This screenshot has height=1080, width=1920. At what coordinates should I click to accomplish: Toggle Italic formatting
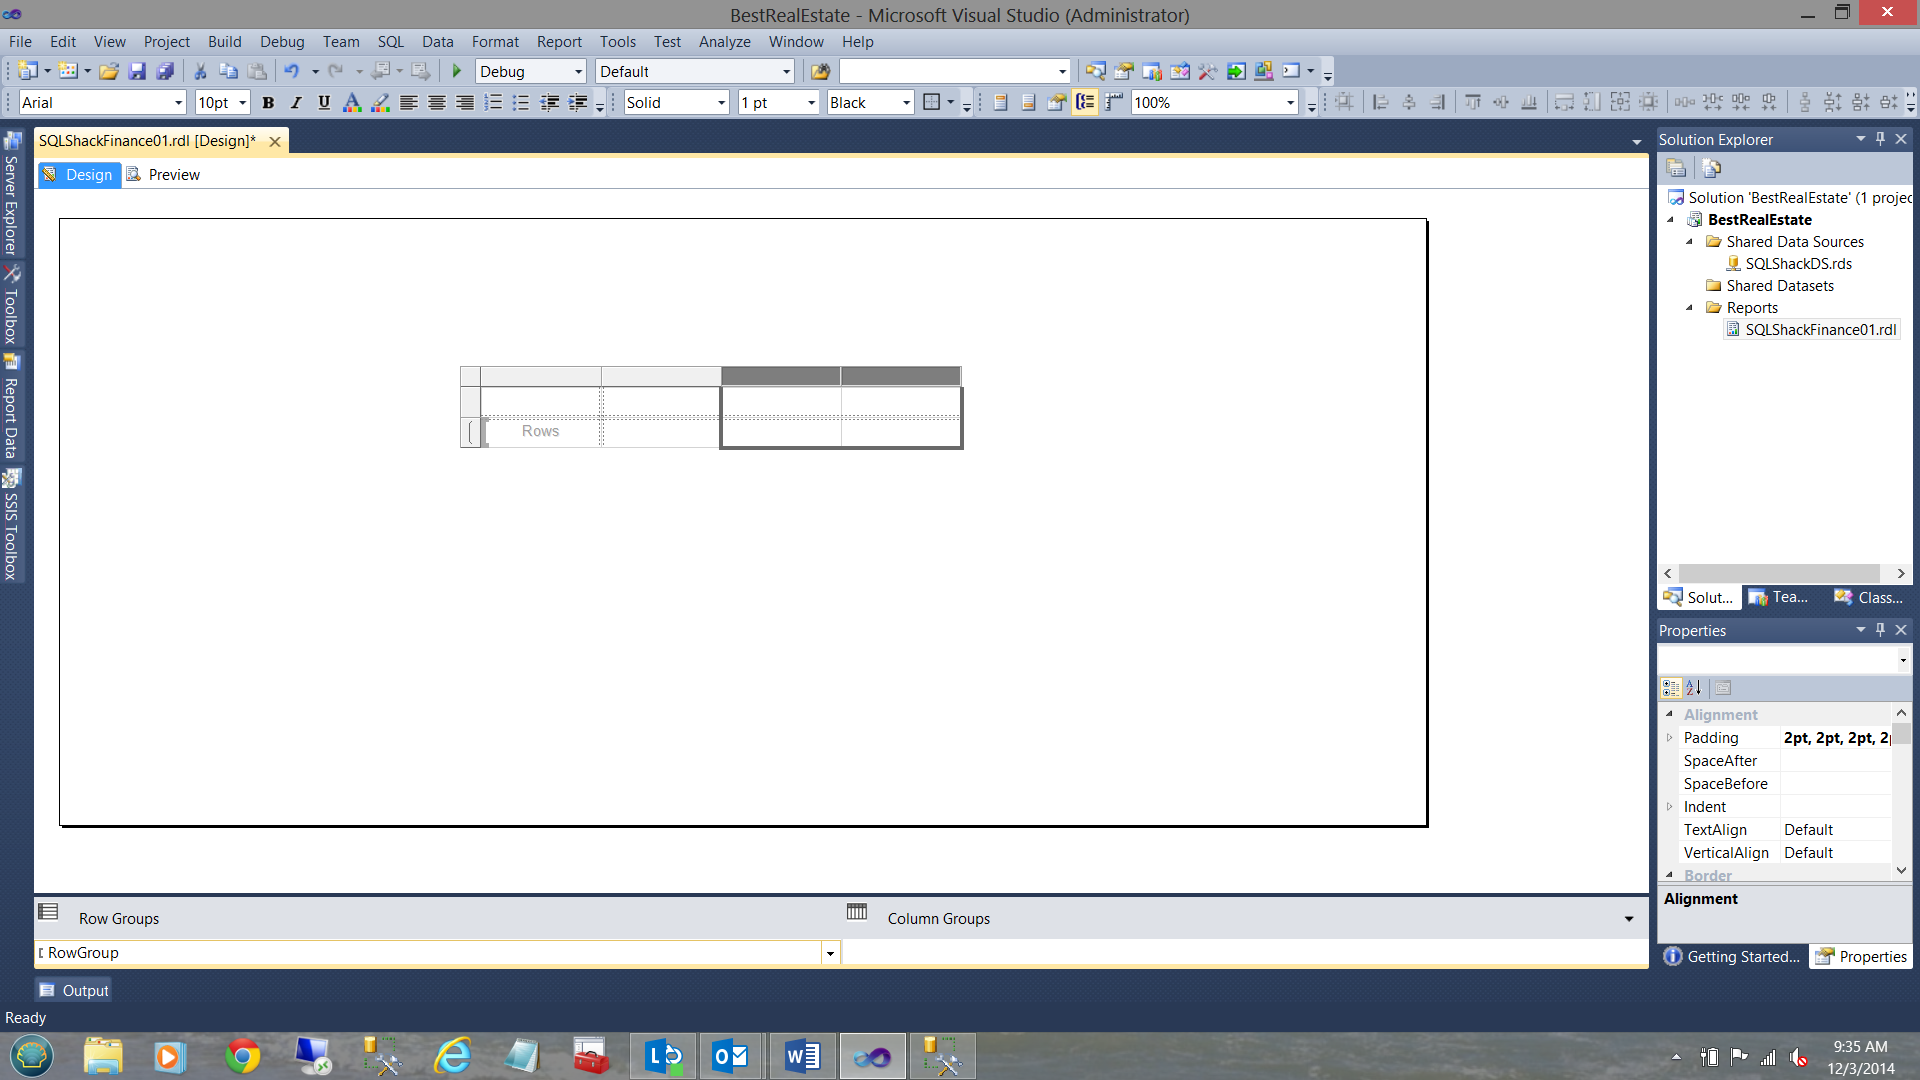(296, 102)
